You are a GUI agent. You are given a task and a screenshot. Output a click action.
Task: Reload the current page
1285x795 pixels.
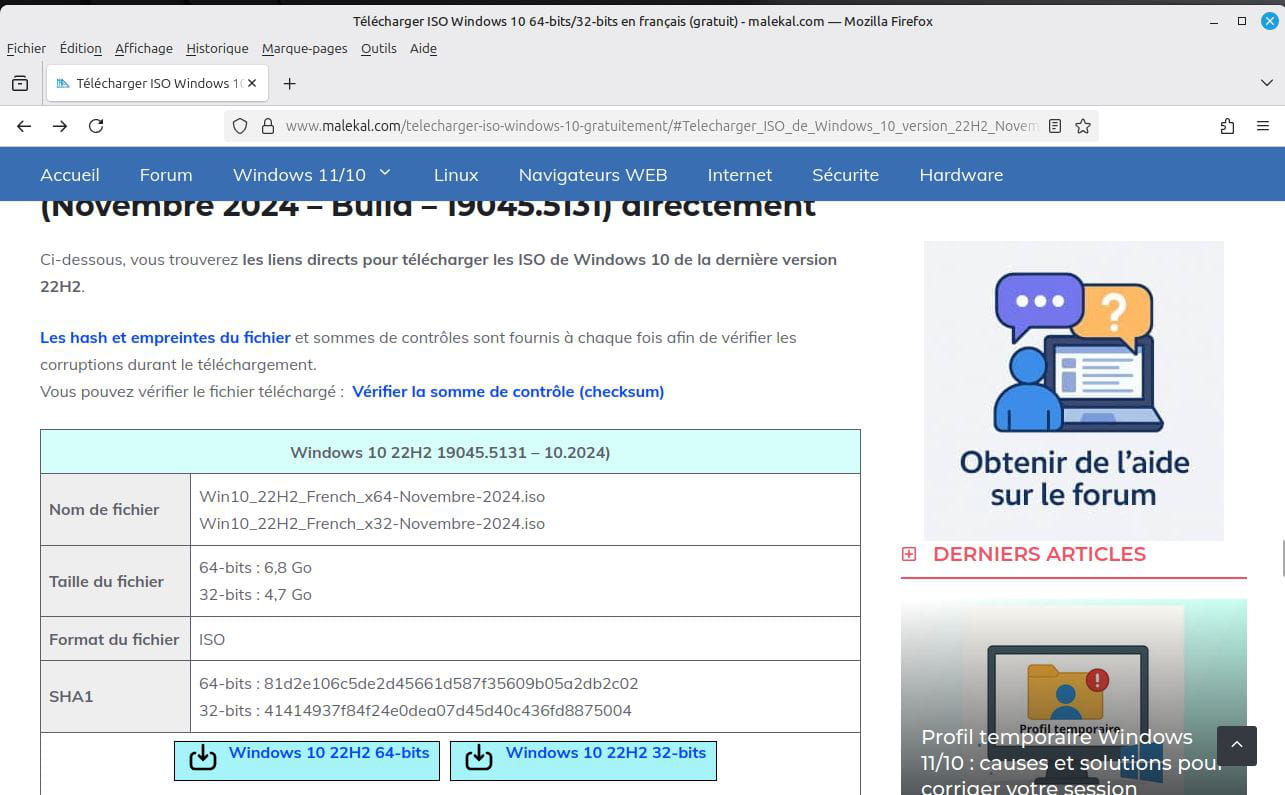(96, 126)
